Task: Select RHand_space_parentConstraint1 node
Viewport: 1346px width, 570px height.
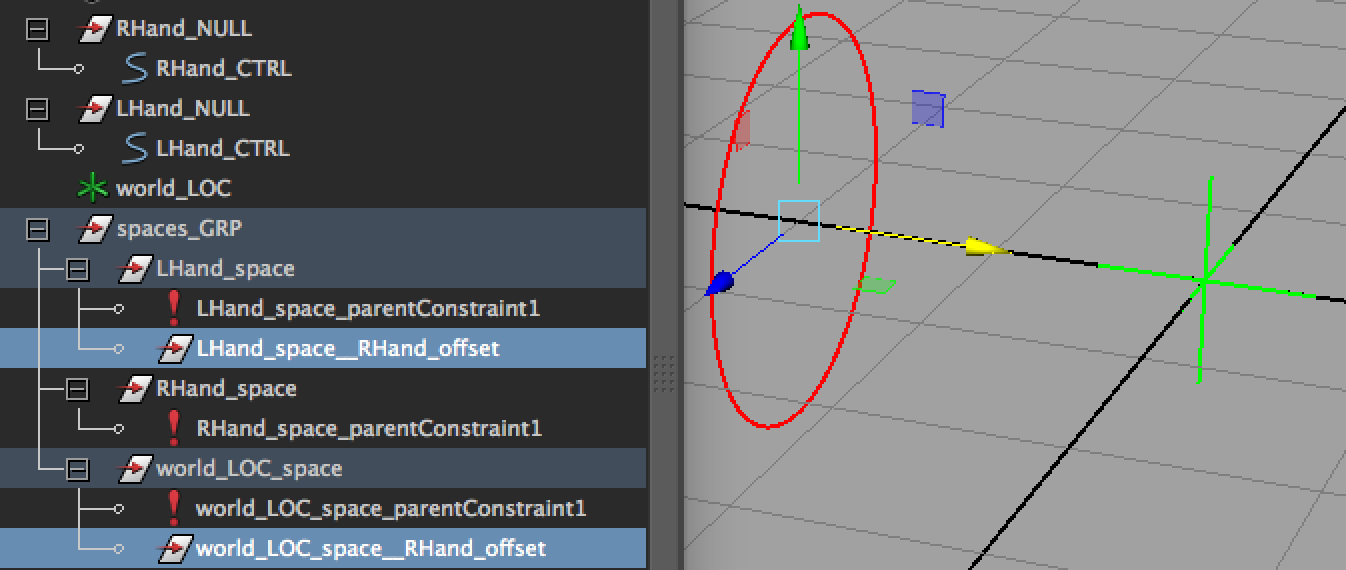Action: click(369, 429)
